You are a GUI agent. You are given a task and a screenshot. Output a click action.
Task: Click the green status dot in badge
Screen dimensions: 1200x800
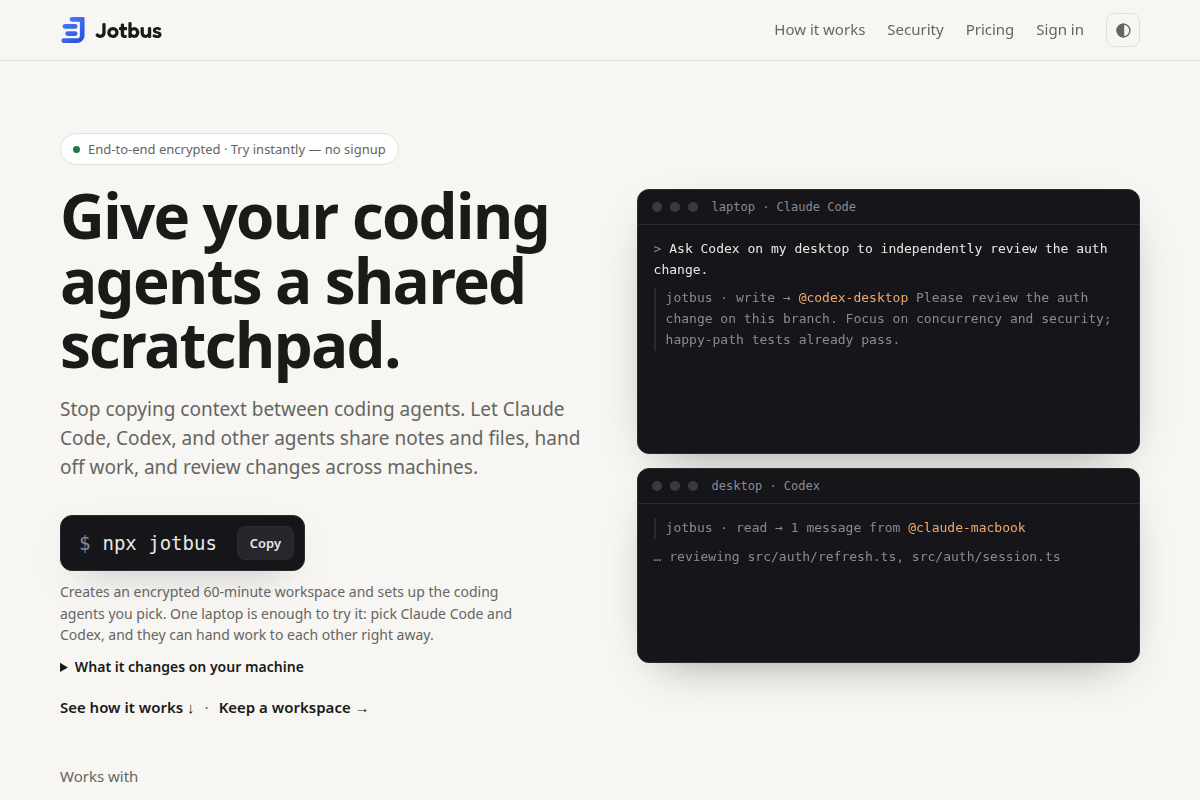point(76,149)
